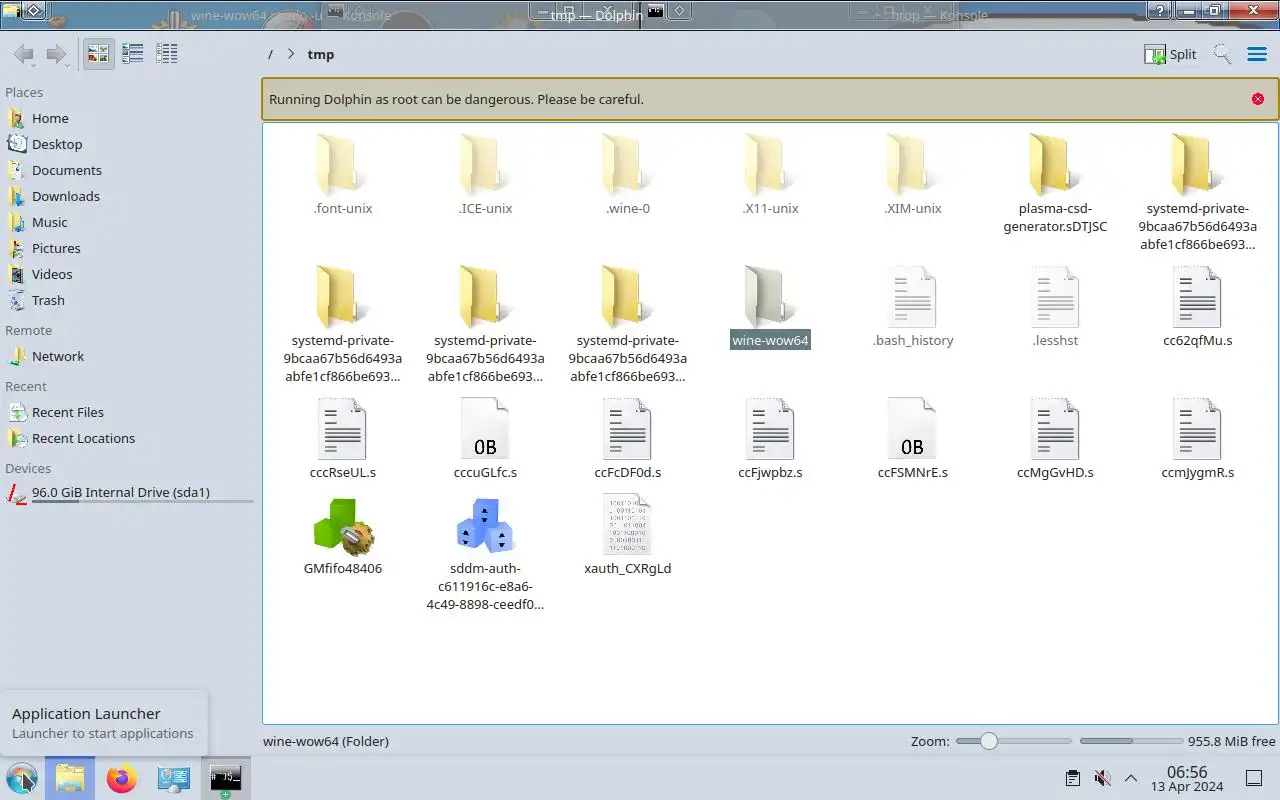Switch to Icons view mode

point(98,54)
